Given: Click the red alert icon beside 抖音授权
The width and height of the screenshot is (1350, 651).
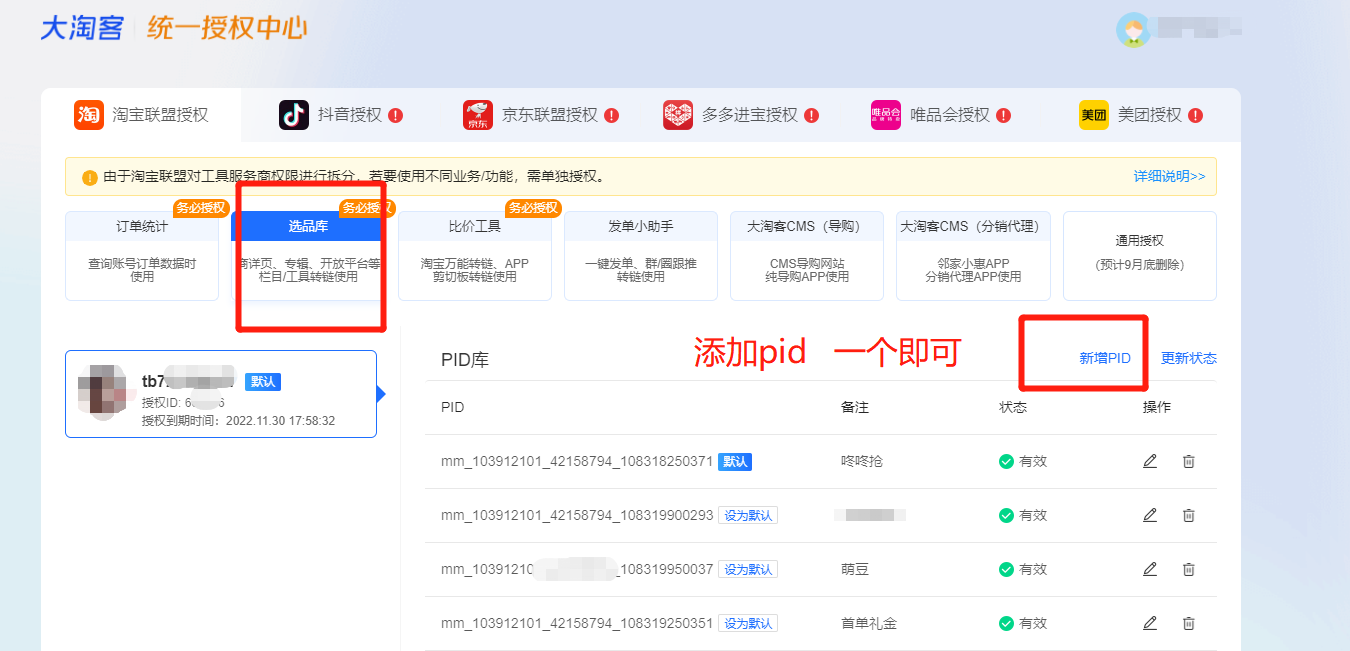Looking at the screenshot, I should (x=396, y=115).
